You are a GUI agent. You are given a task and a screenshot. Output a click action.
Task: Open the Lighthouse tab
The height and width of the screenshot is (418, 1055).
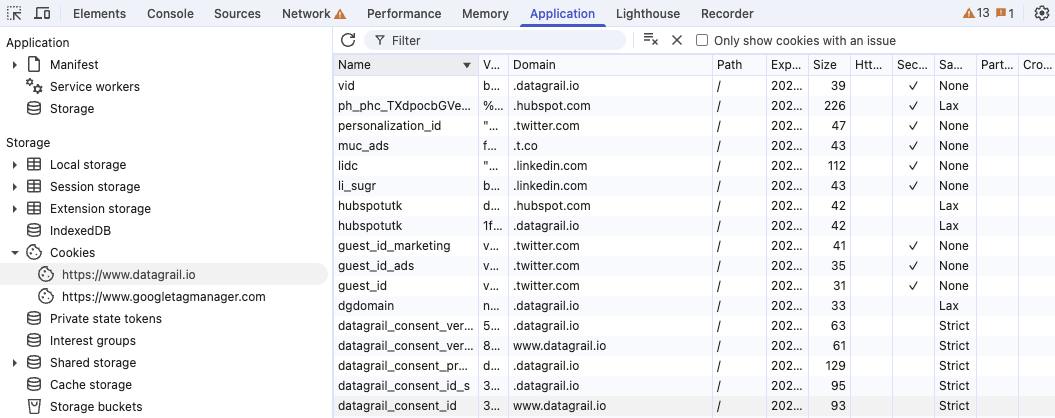[x=647, y=14]
